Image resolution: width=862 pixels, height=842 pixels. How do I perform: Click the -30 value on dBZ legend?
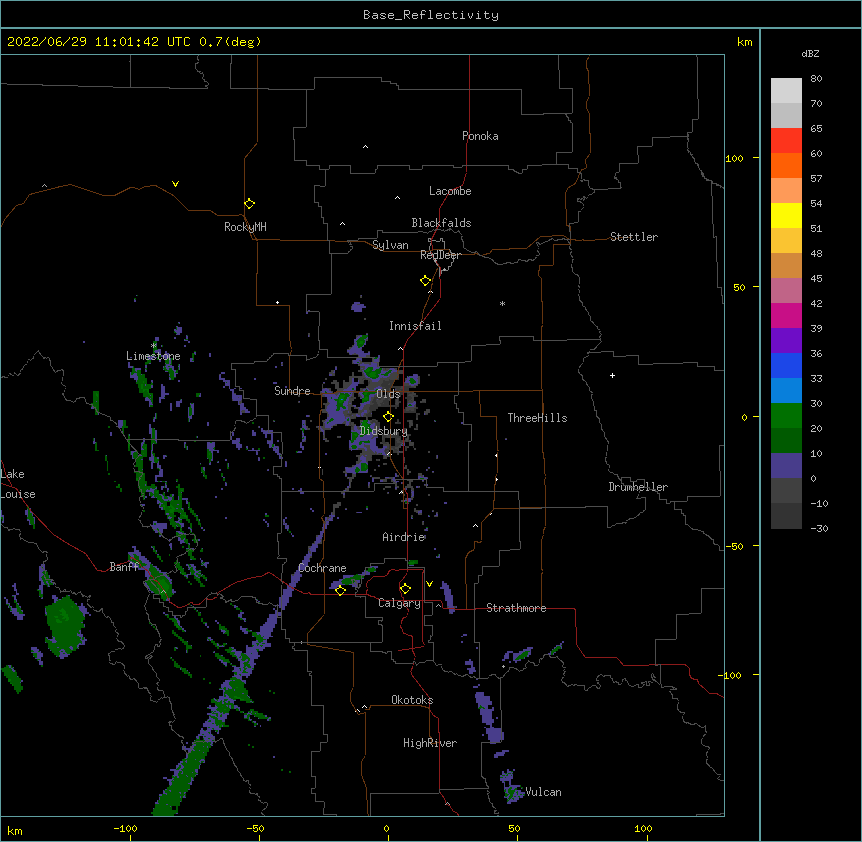click(x=819, y=529)
